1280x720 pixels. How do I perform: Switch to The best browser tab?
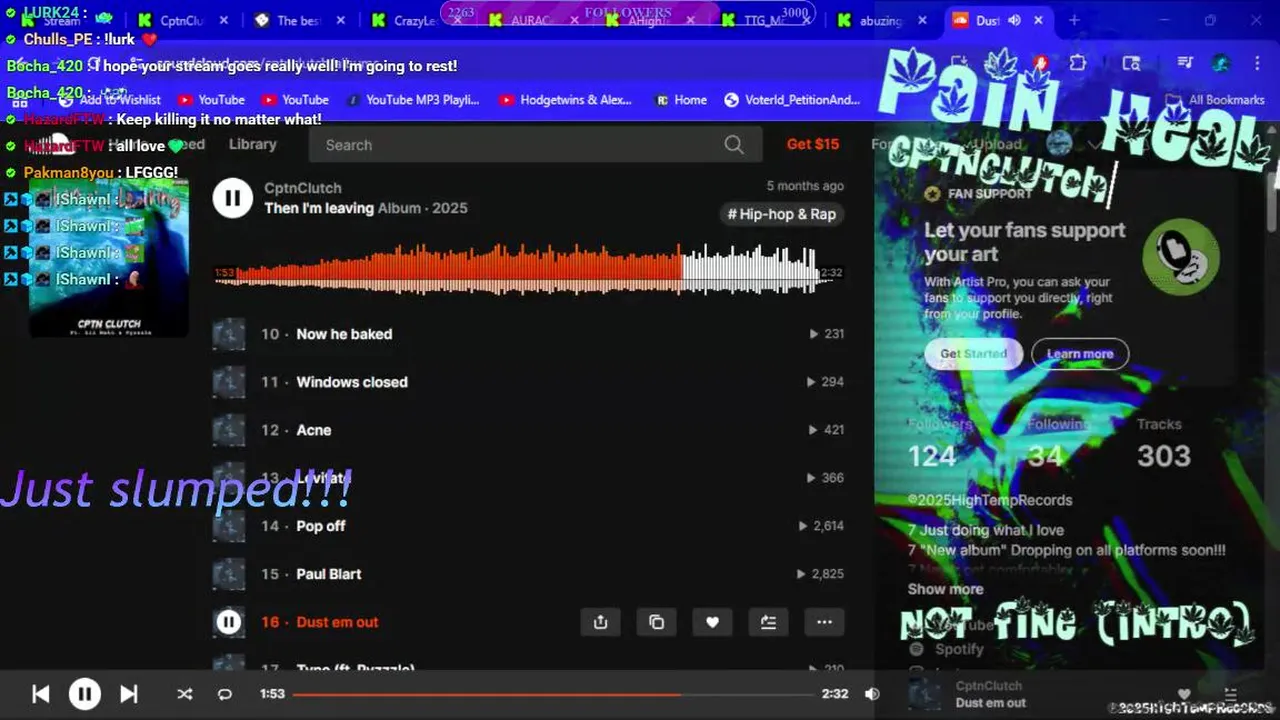tap(298, 20)
